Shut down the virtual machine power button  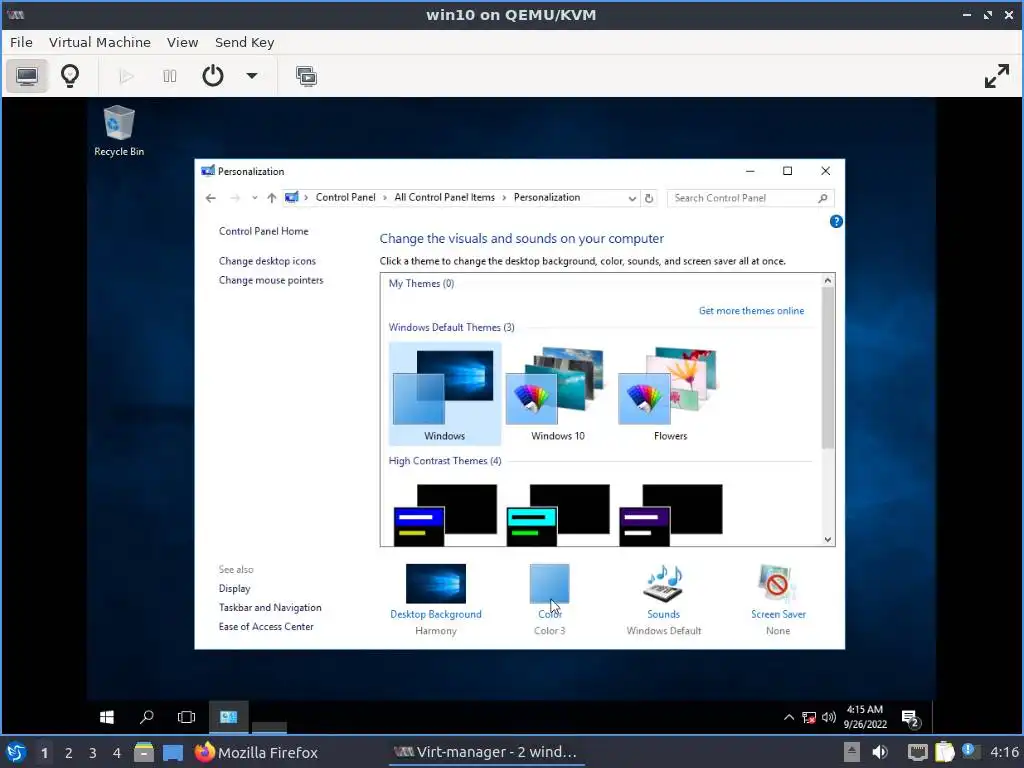(x=213, y=76)
